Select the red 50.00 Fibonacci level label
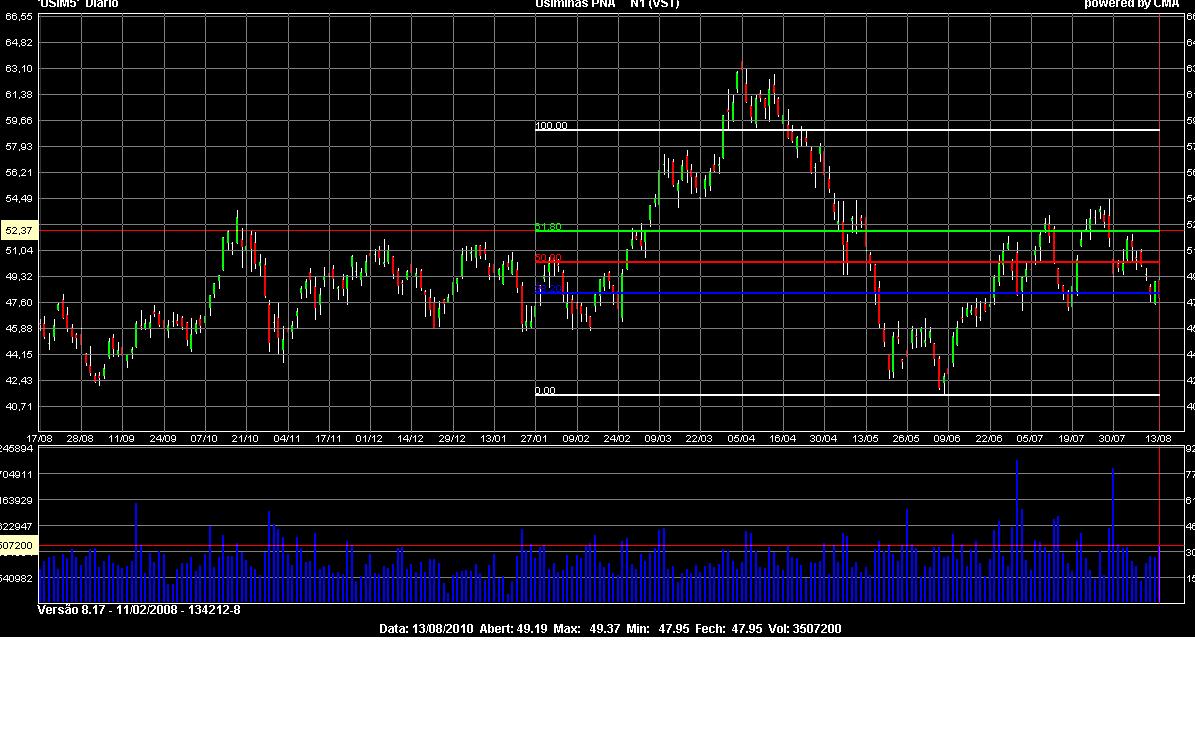Viewport: 1195px width, 751px height. click(x=548, y=258)
